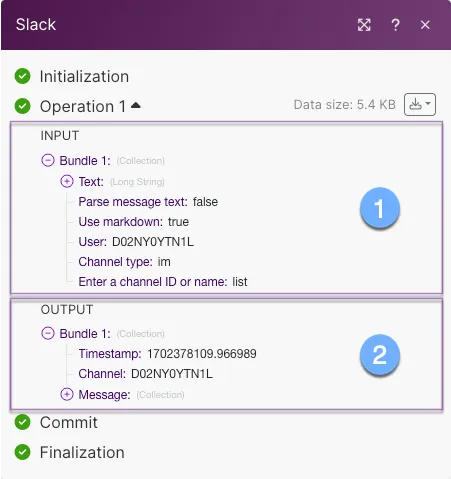Viewport: 451px width, 479px height.
Task: Click the Timestamp value 1702378109.966989
Action: pos(202,354)
